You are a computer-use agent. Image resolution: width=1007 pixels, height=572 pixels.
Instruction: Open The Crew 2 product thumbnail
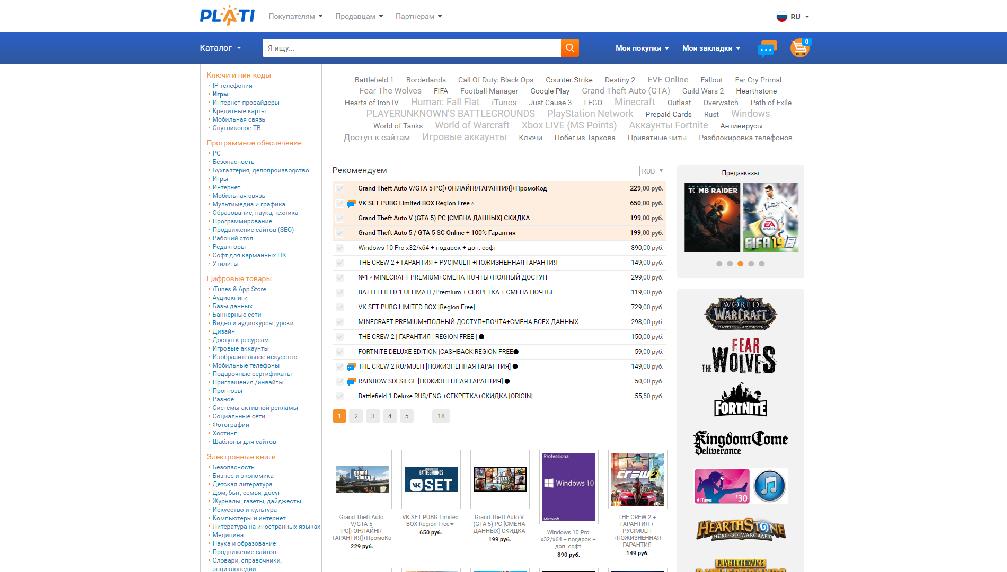tap(637, 480)
